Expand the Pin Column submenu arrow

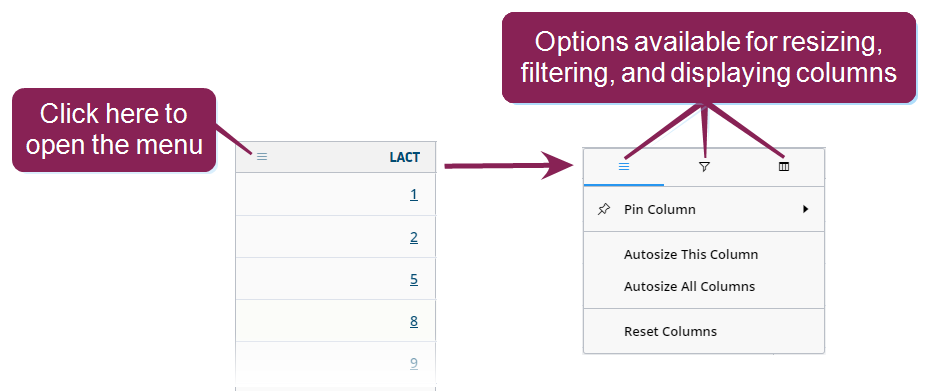[805, 209]
